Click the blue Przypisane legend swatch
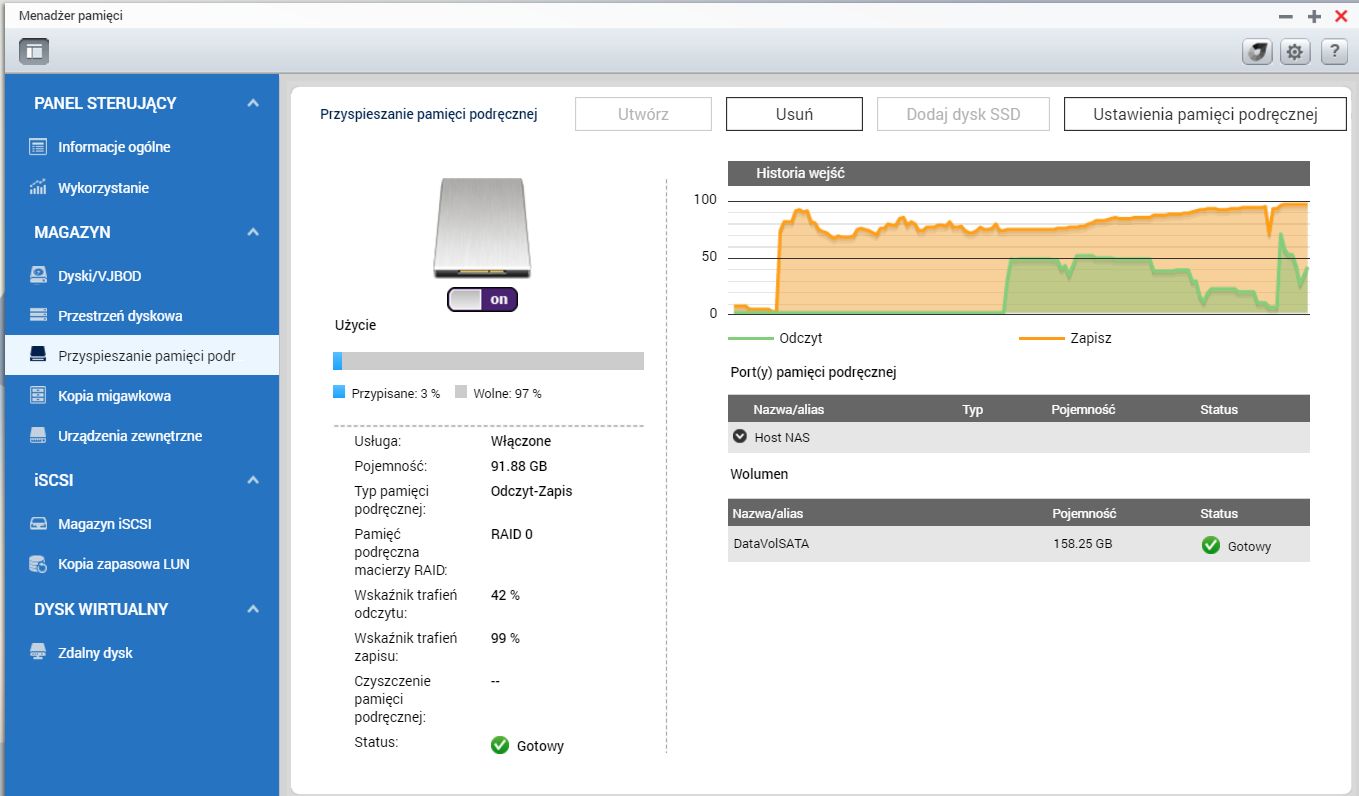1359x796 pixels. tap(338, 392)
